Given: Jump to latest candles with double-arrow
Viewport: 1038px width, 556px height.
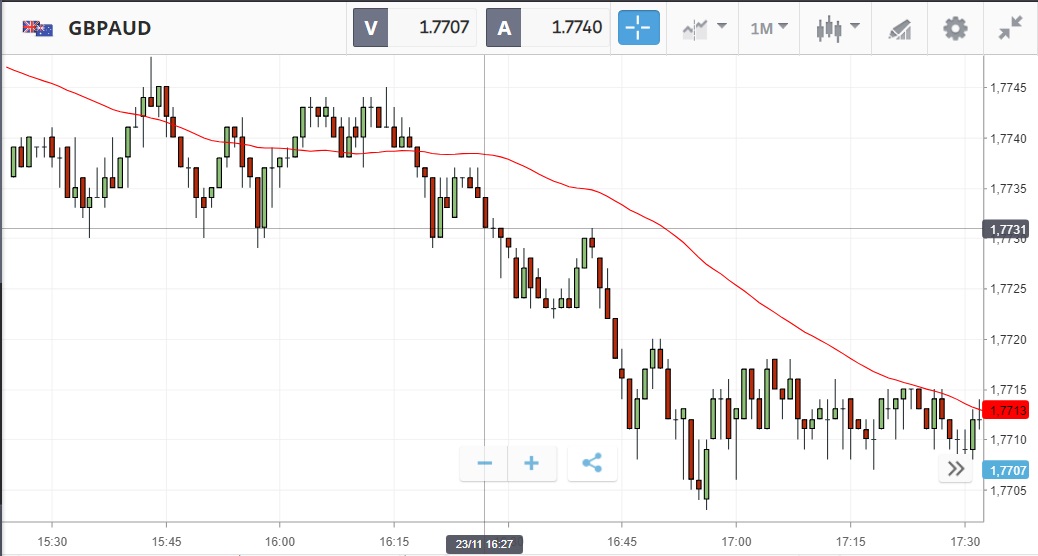Looking at the screenshot, I should 955,470.
